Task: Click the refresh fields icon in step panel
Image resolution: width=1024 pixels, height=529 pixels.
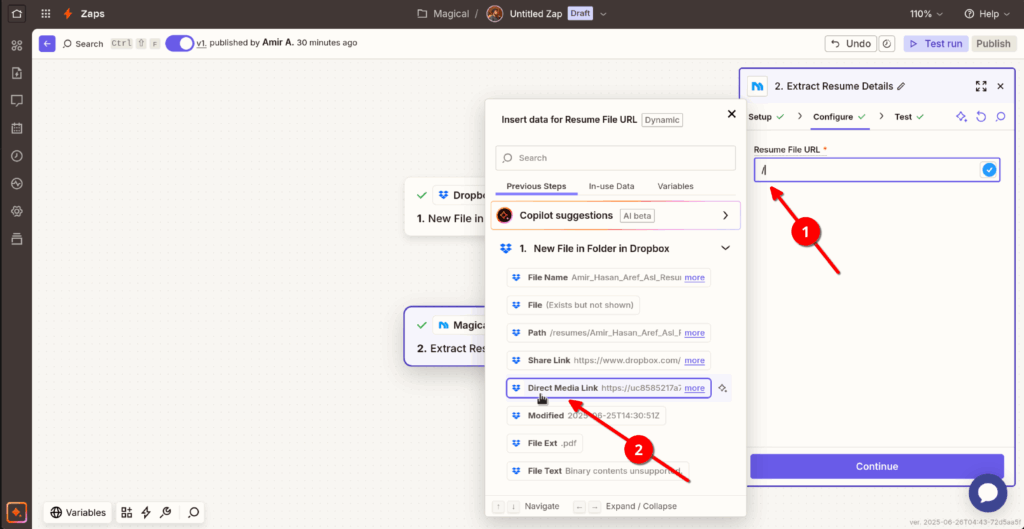Action: point(981,117)
